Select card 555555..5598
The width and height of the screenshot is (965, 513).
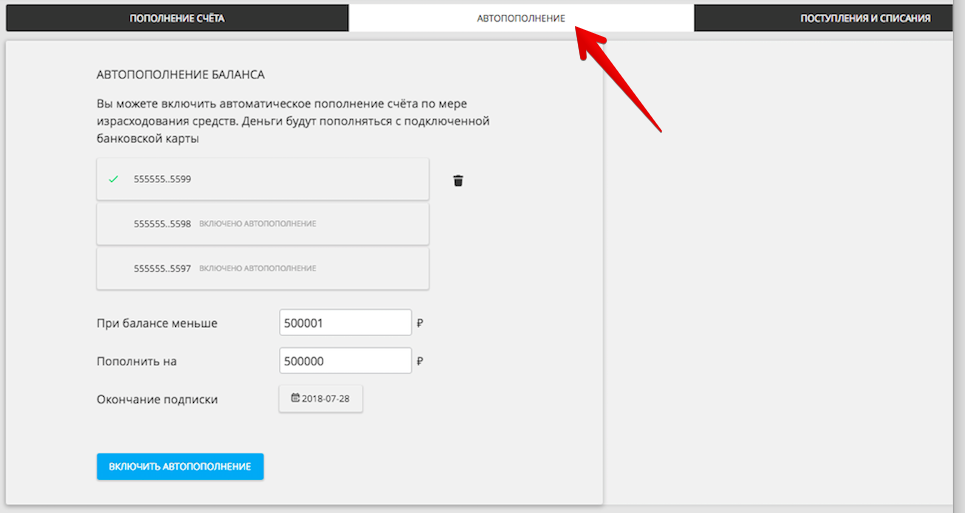point(262,224)
